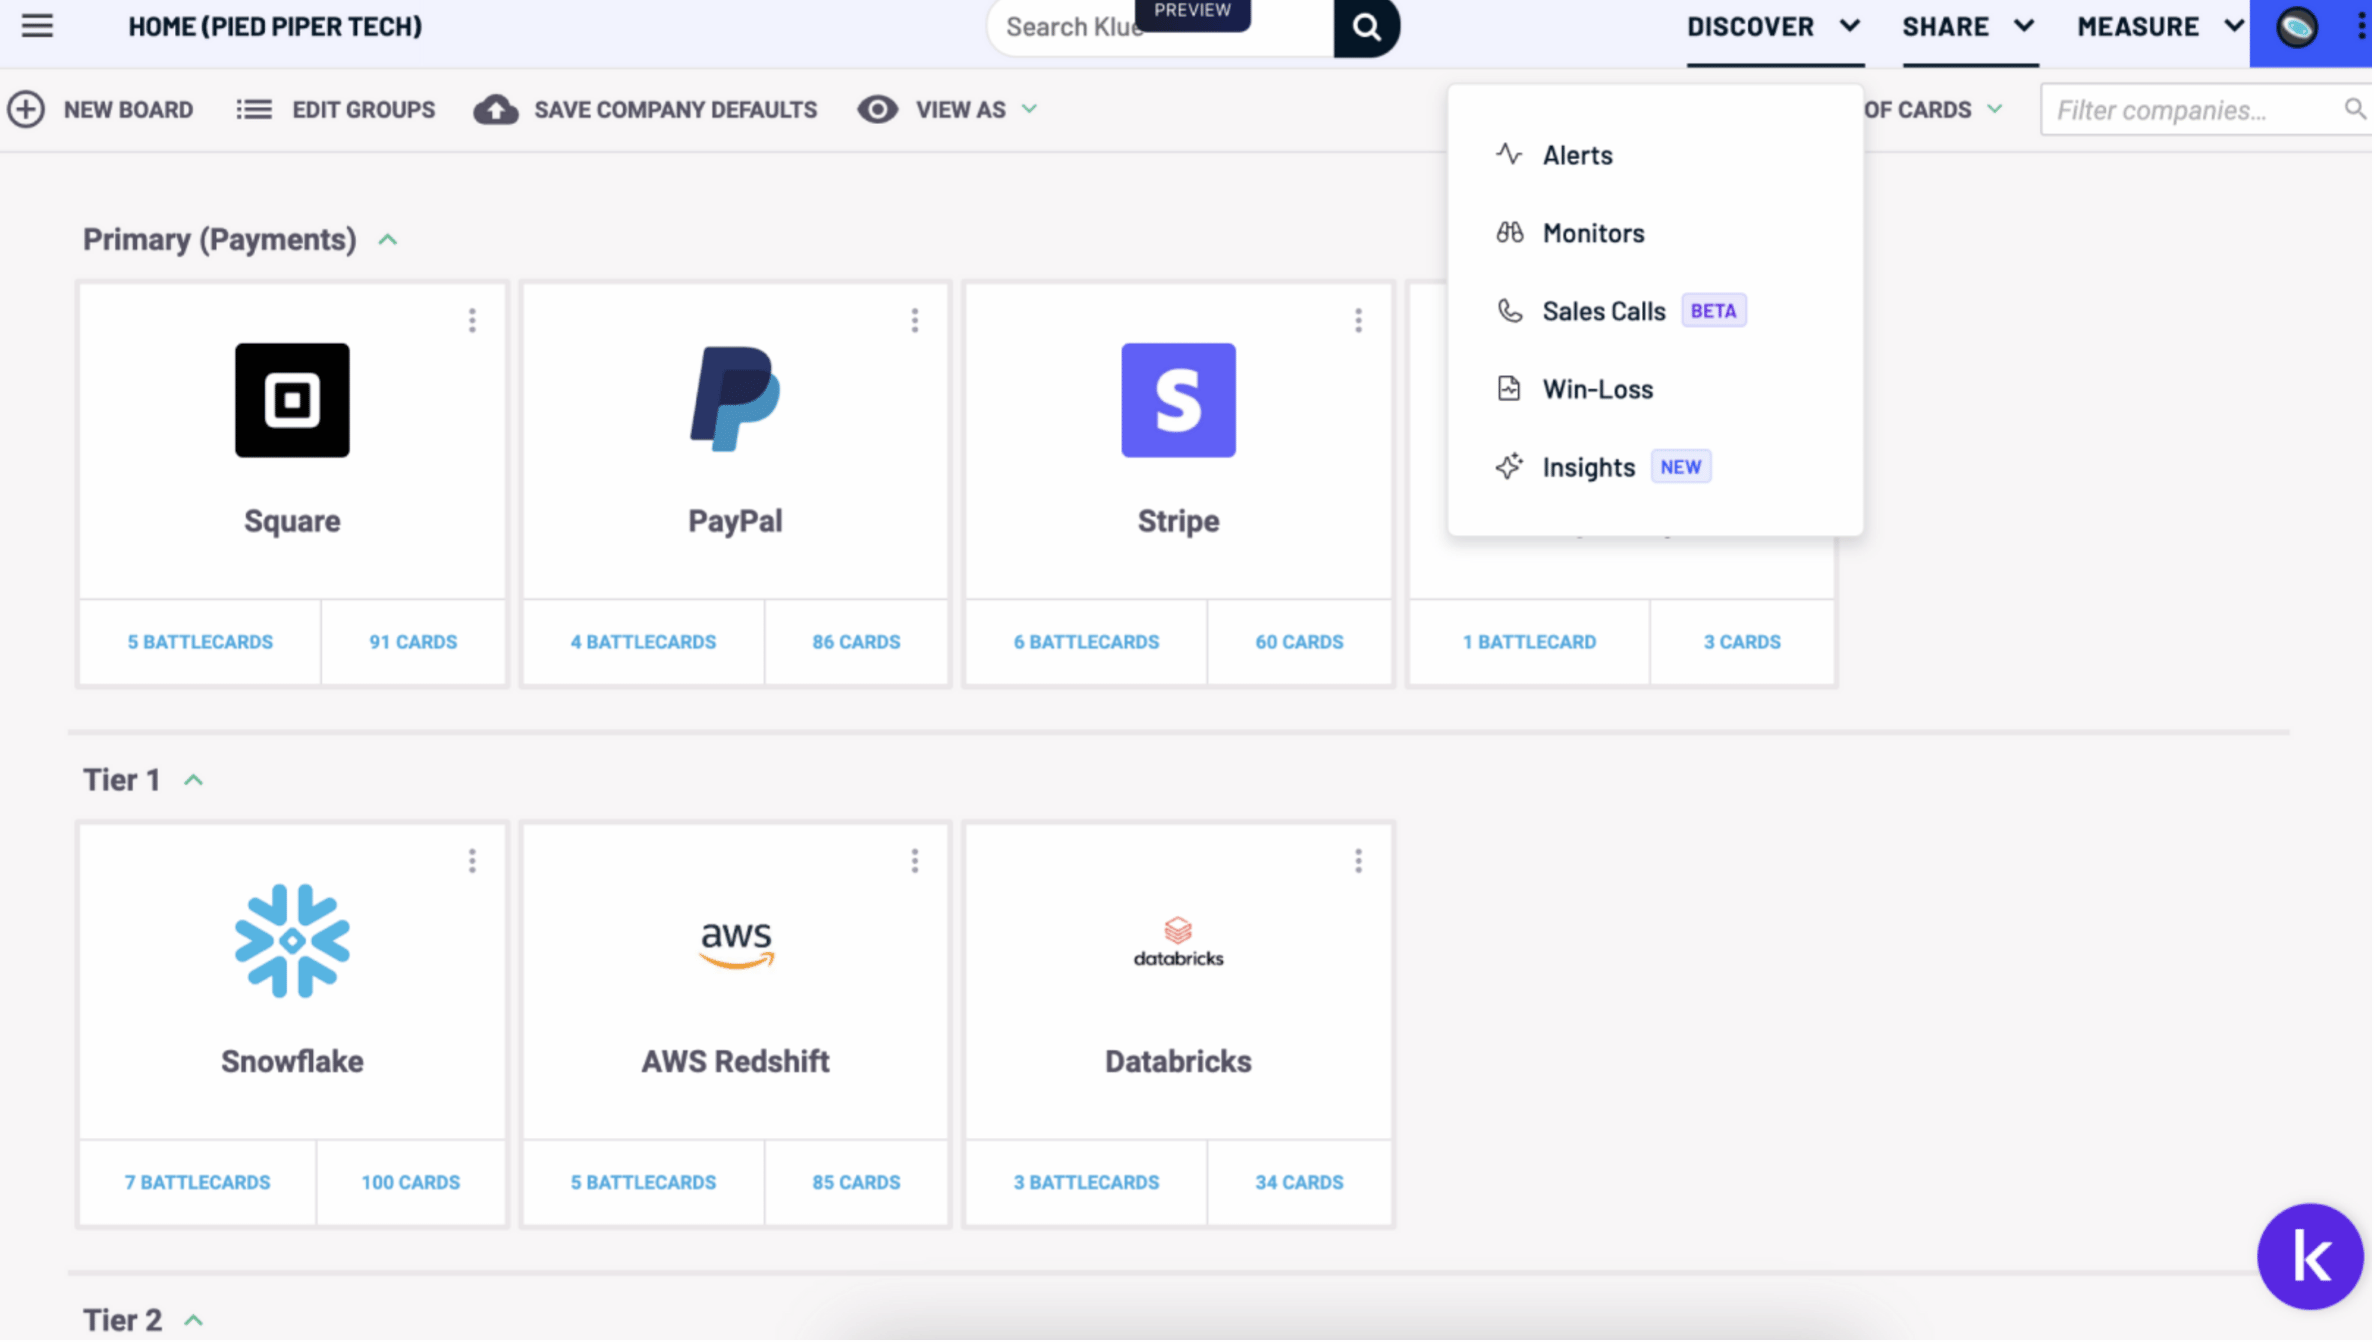Open Snowflake's 7 Battlecards link
Screen dimensions: 2374x1342
pos(197,1183)
